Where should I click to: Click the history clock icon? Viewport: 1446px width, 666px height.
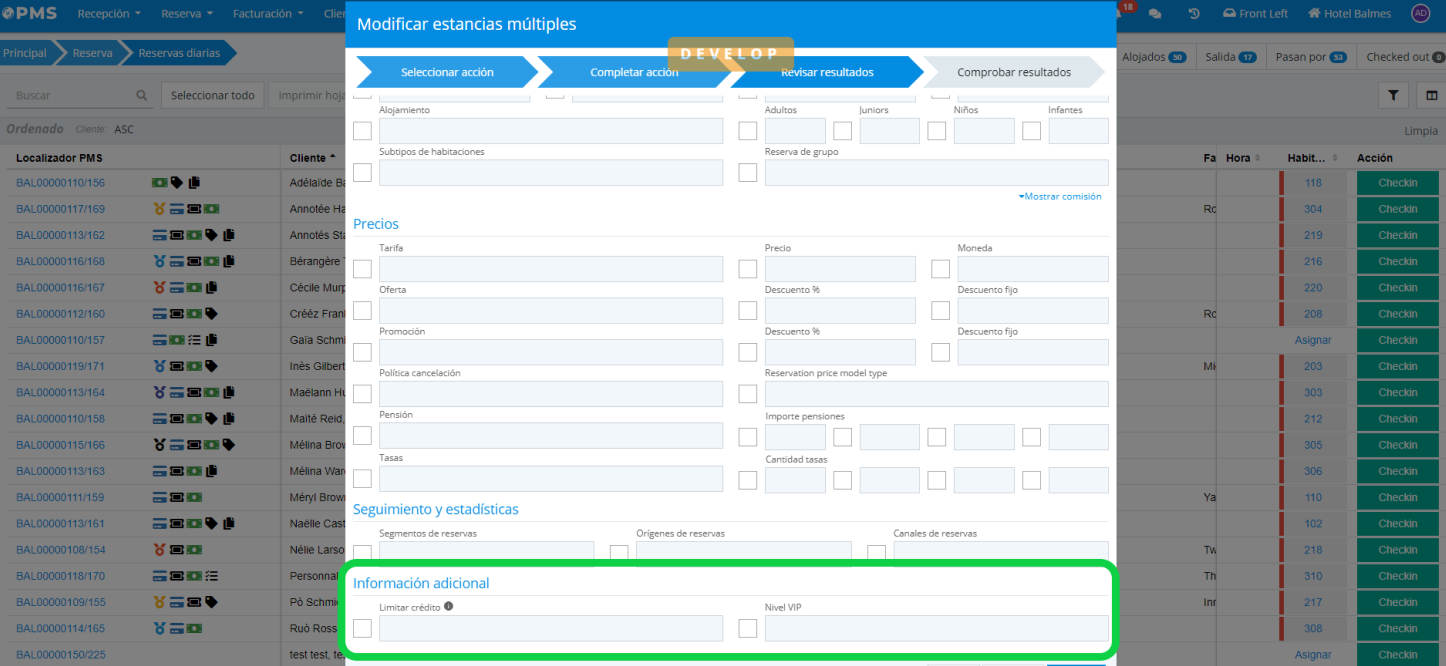tap(1194, 14)
